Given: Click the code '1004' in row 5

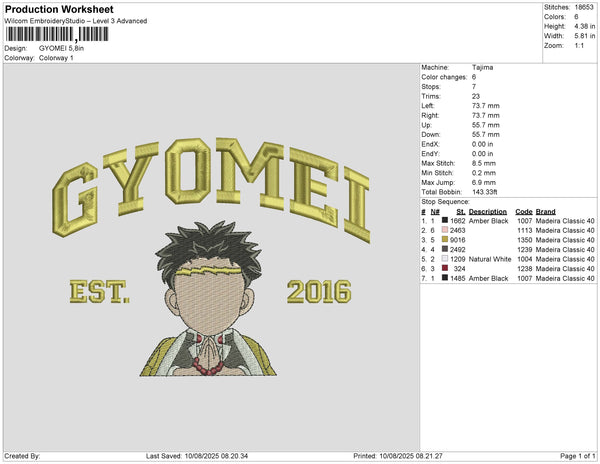Looking at the screenshot, I should pos(525,259).
